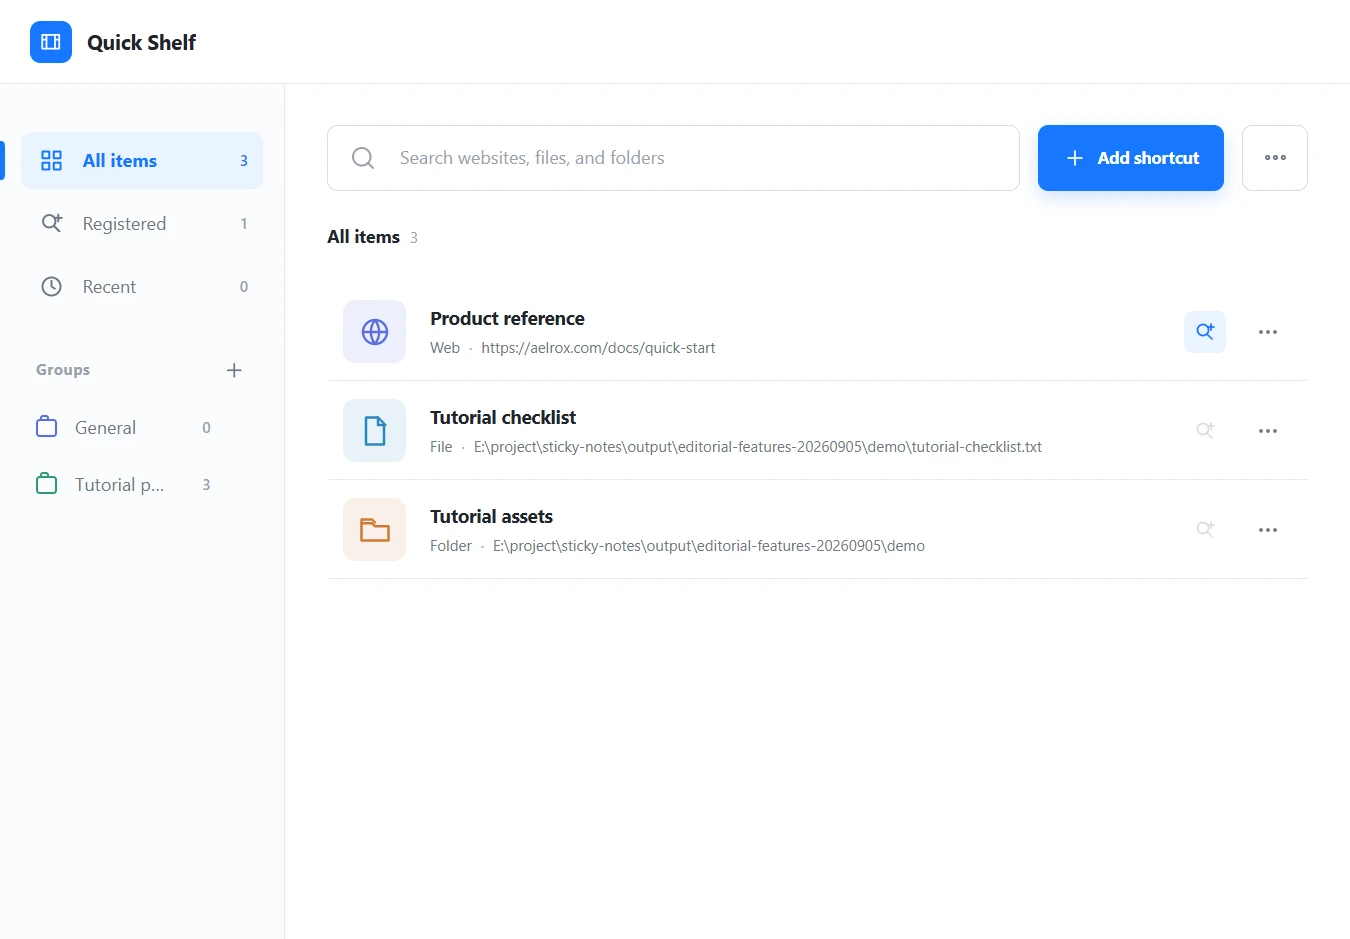The image size is (1350, 939).
Task: Open the Tutorial checklist shortcut title
Action: click(x=503, y=418)
